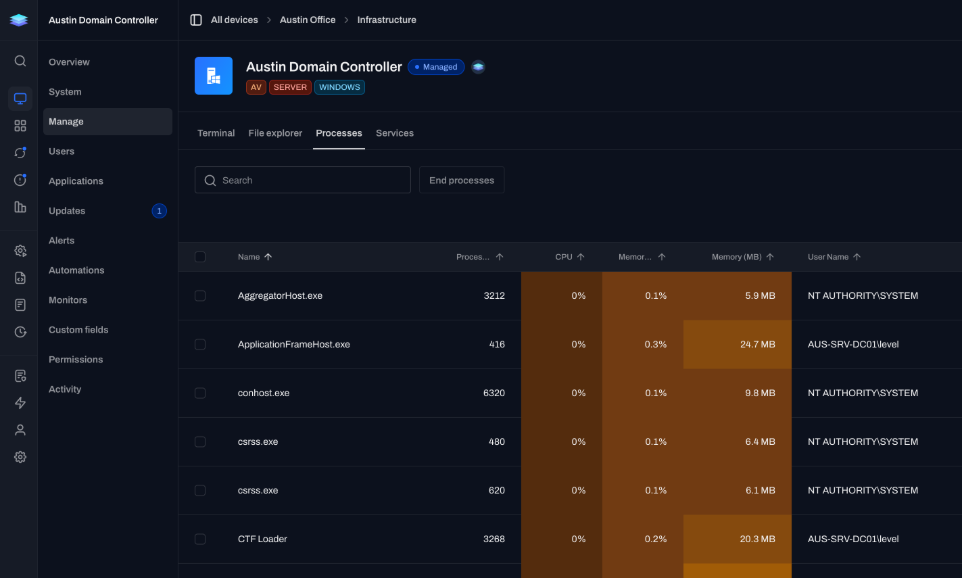The image size is (962, 578).
Task: Check the CTF Loader row checkbox
Action: [x=200, y=539]
